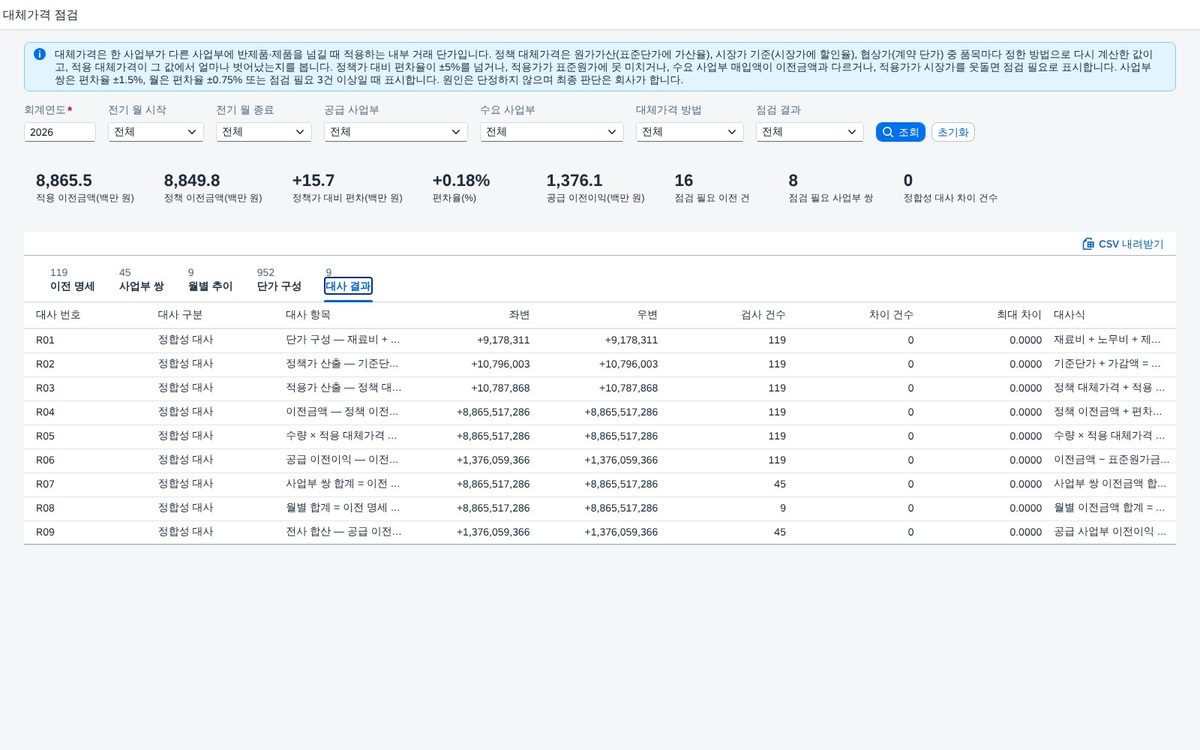1200x750 pixels.
Task: Click the info icon in the message strip
Action: 39,54
